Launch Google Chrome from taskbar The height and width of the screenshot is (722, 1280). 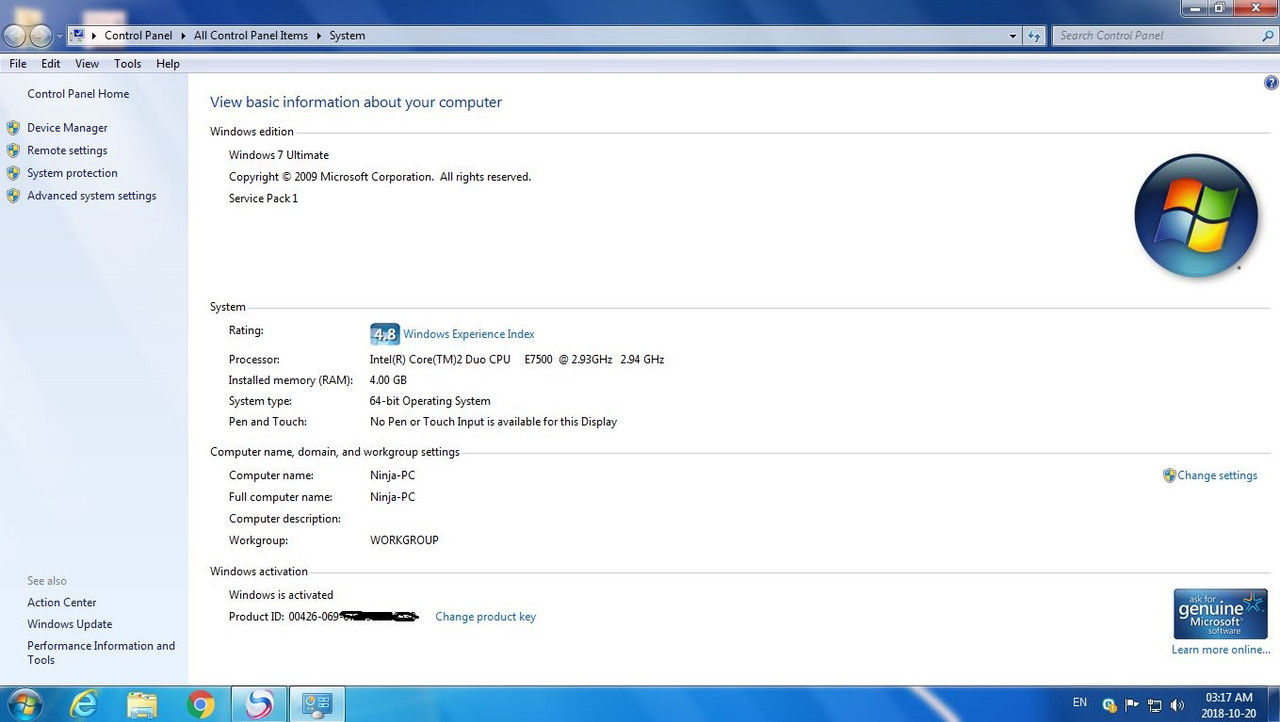pos(200,706)
